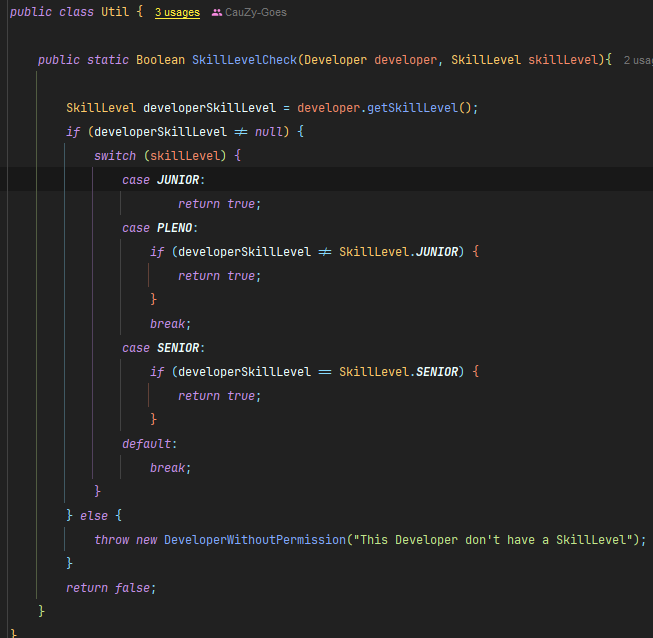Viewport: 653px width, 638px height.
Task: Click the 'throw' keyword
Action: coord(111,540)
